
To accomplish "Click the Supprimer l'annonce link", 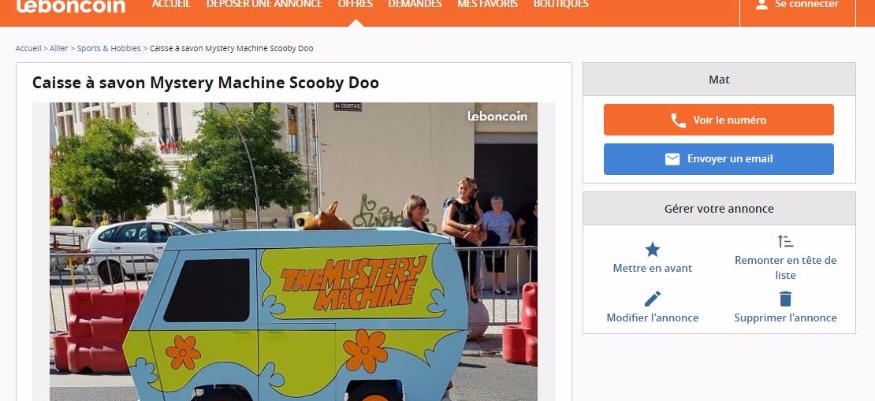I will (785, 318).
